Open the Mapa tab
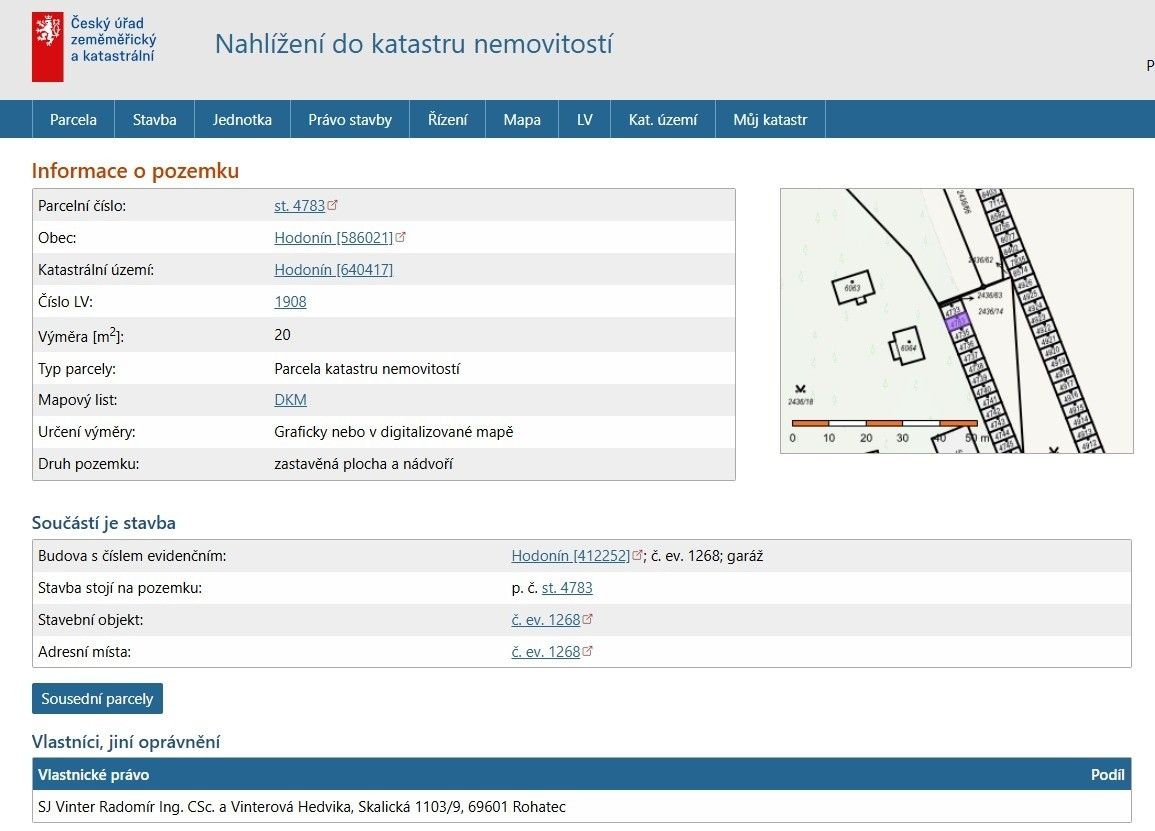The height and width of the screenshot is (831, 1155). tap(521, 119)
